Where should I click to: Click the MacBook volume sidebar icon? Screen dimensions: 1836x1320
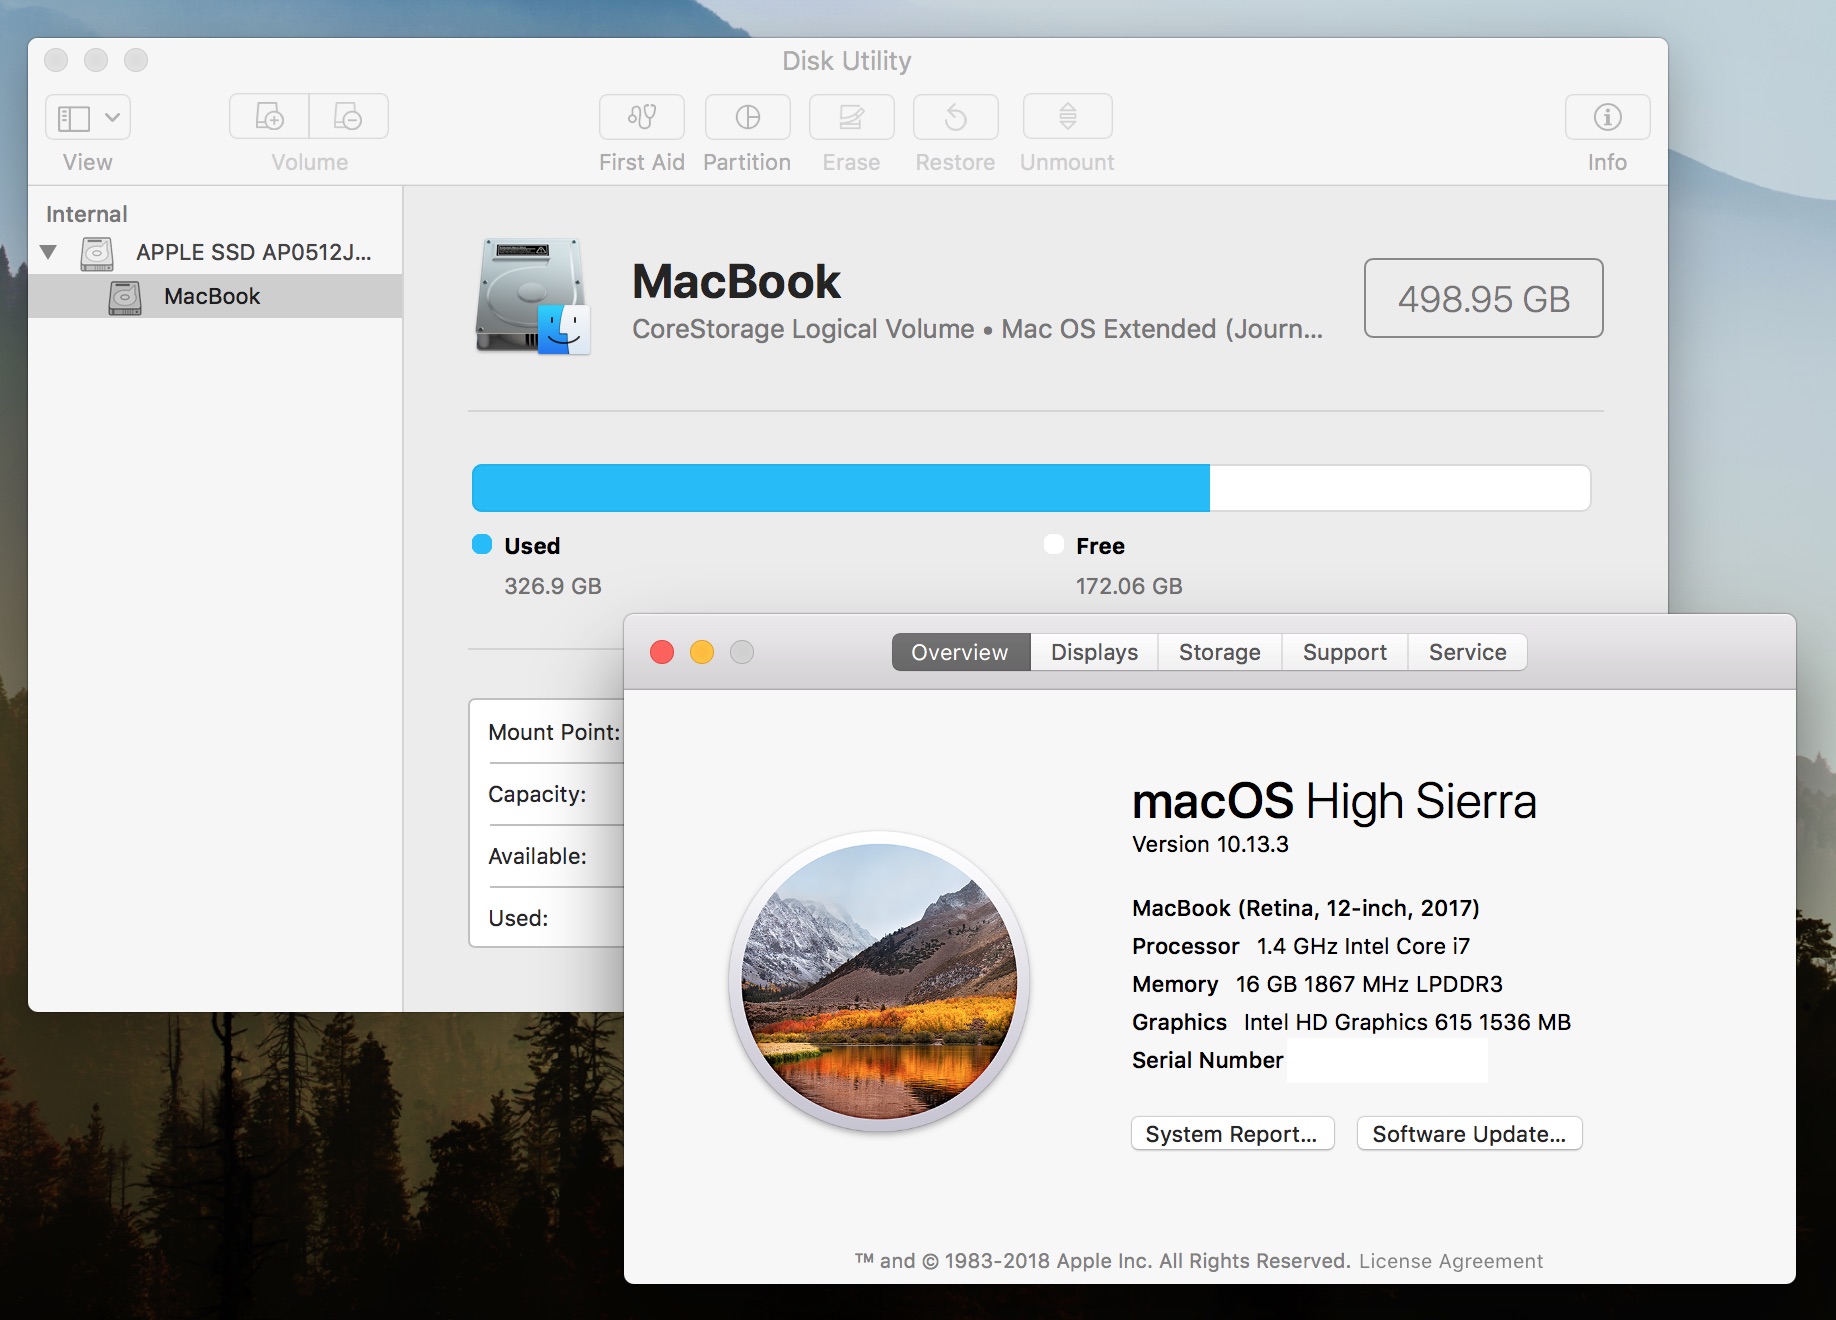click(x=125, y=297)
